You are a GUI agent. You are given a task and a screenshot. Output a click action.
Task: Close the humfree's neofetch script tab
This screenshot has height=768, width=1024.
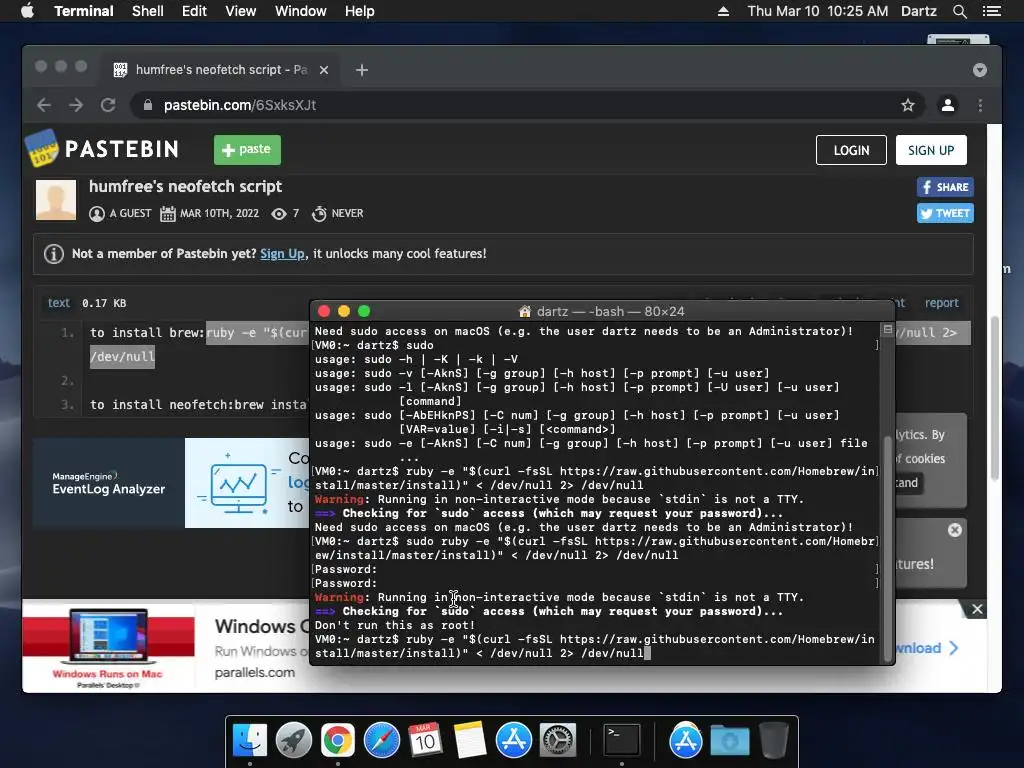[x=324, y=70]
